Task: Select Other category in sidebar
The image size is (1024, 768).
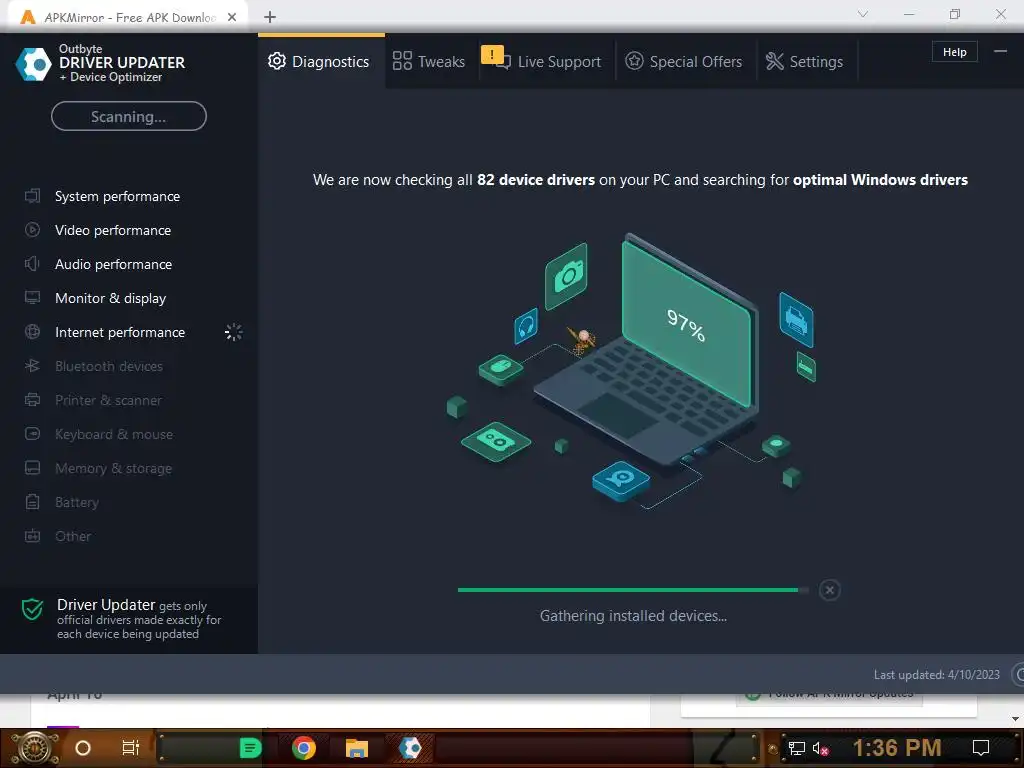Action: click(x=73, y=536)
